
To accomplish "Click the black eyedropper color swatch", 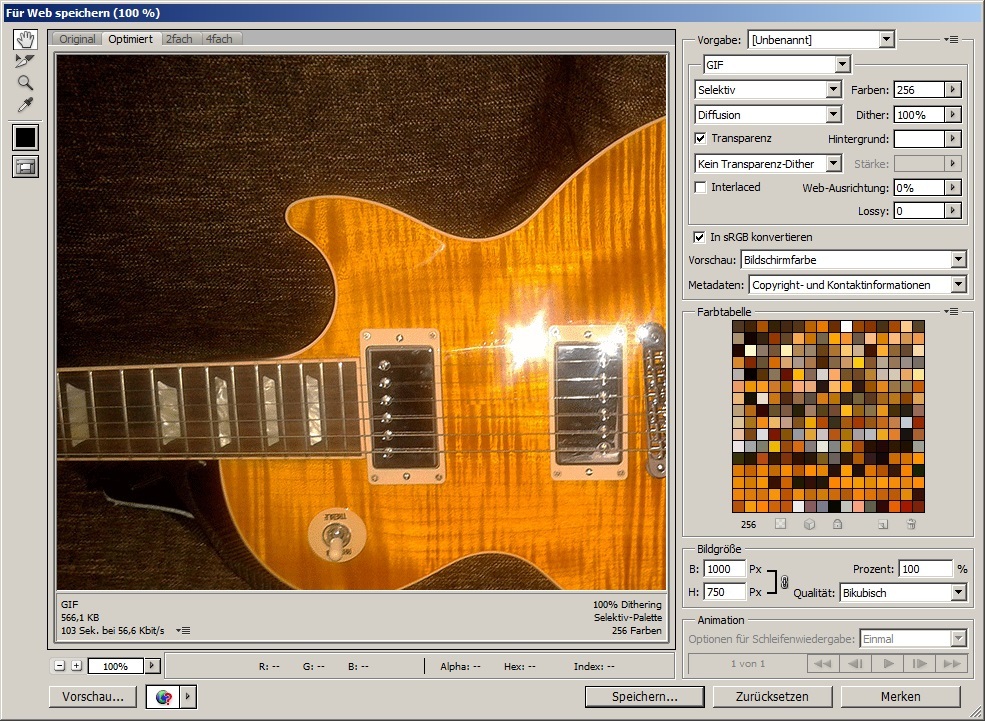I will tap(25, 137).
